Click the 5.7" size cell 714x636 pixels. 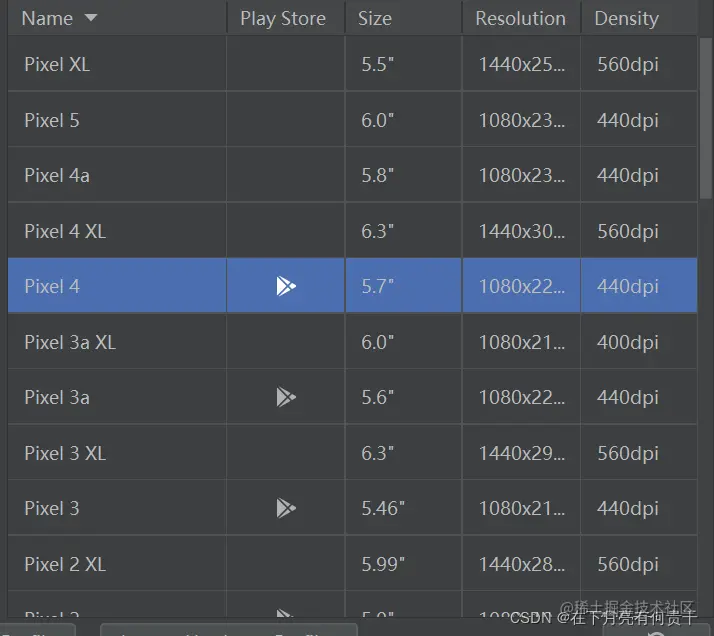403,286
